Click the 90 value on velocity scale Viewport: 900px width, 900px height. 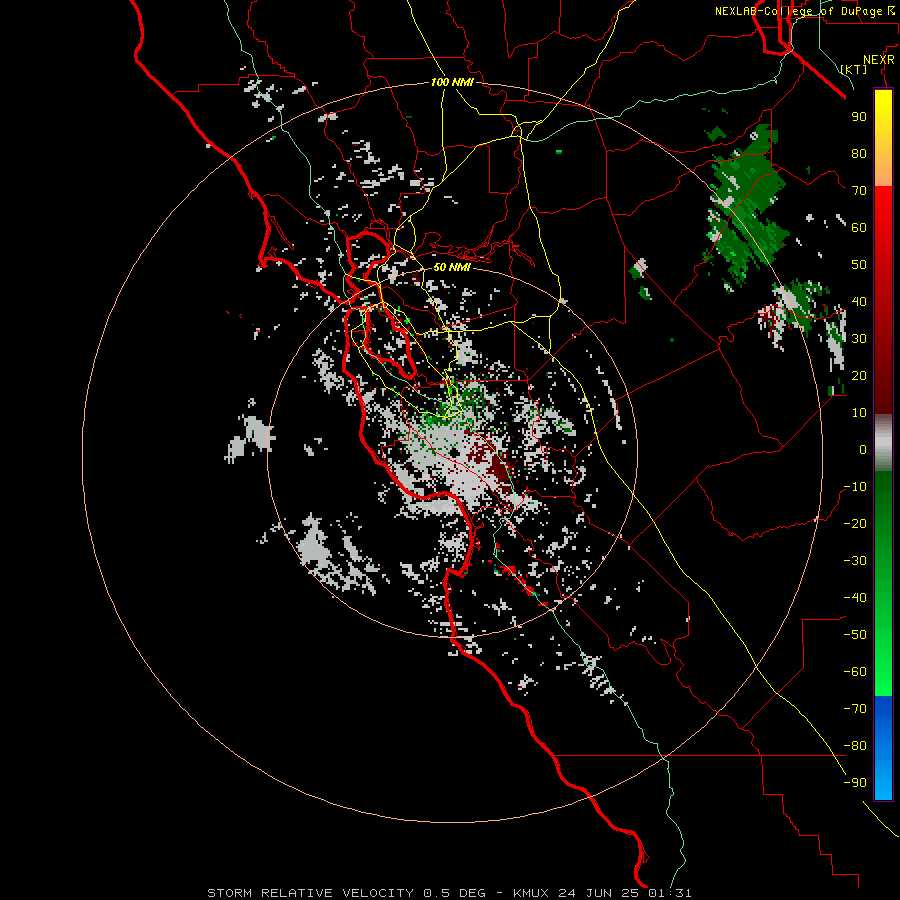click(x=859, y=117)
